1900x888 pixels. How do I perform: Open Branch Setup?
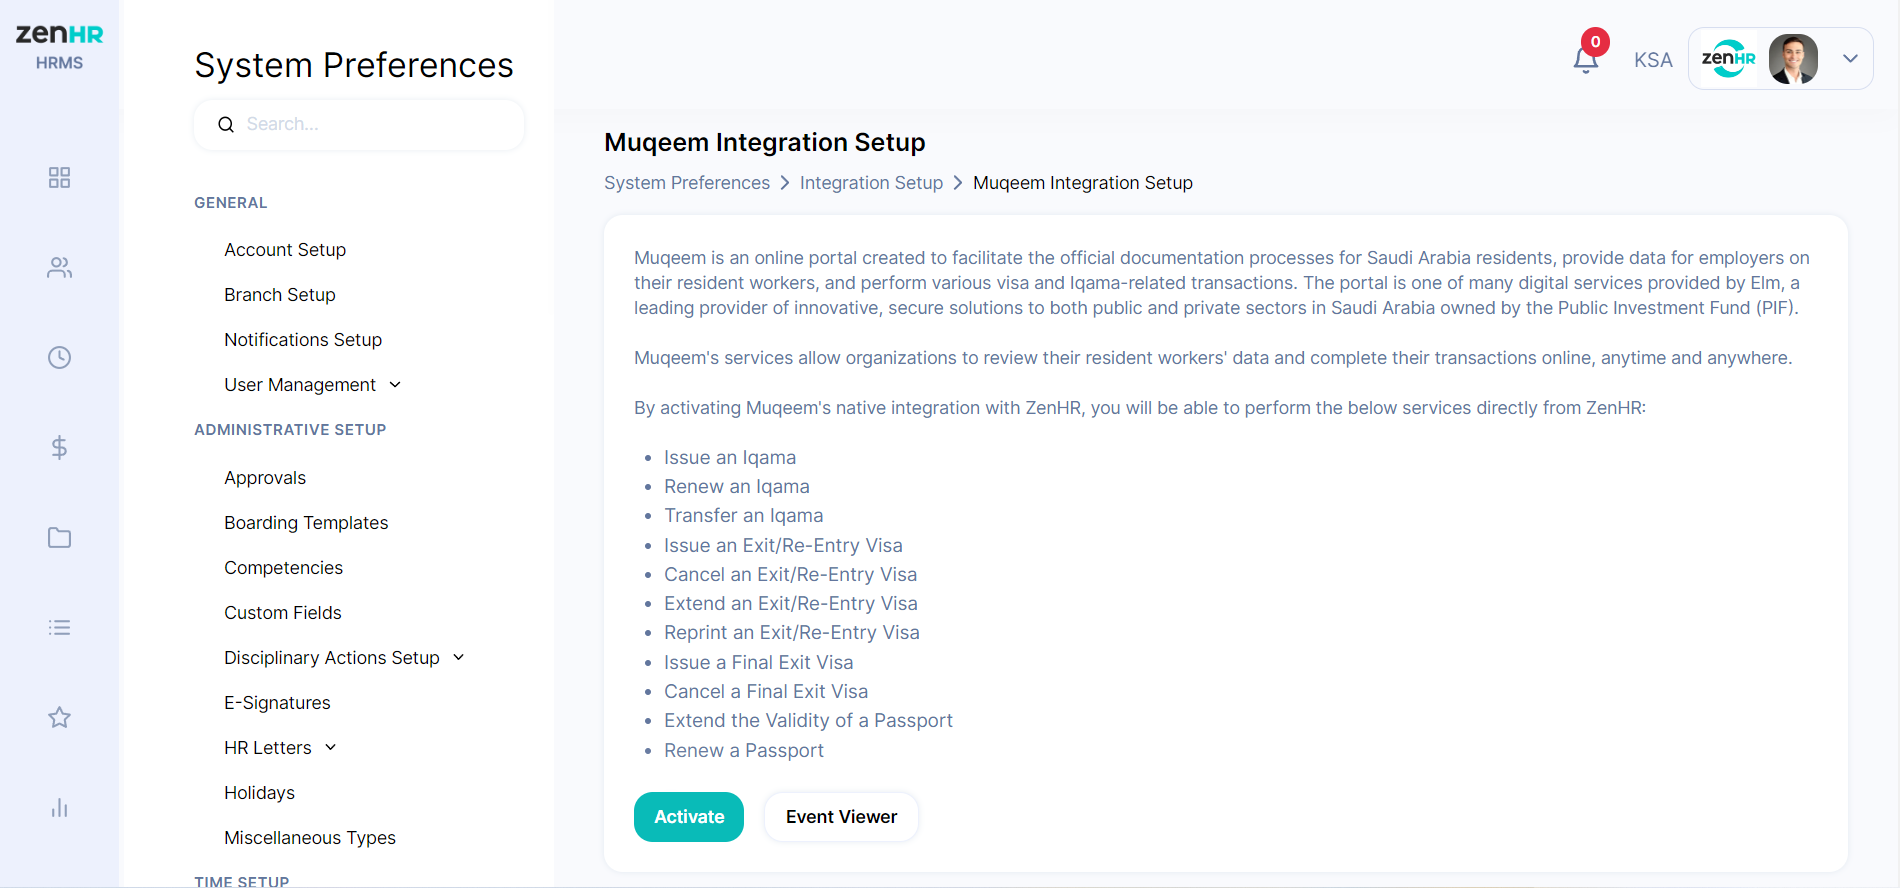[280, 295]
